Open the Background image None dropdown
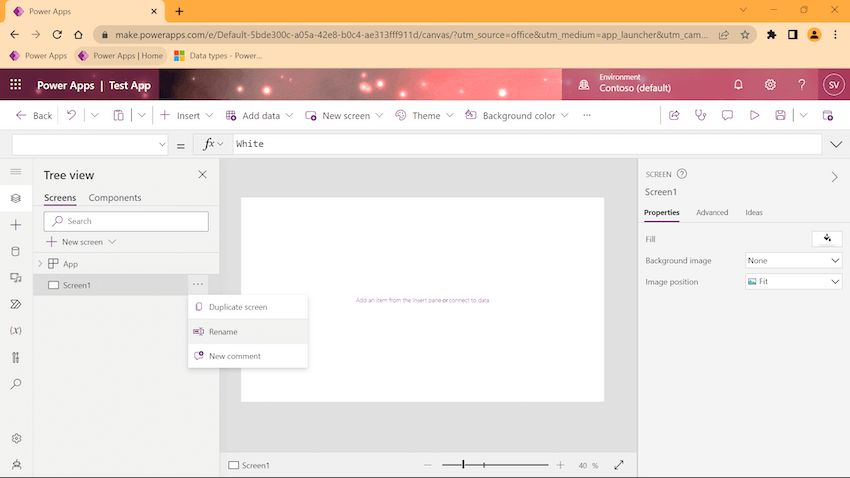850x478 pixels. click(794, 261)
